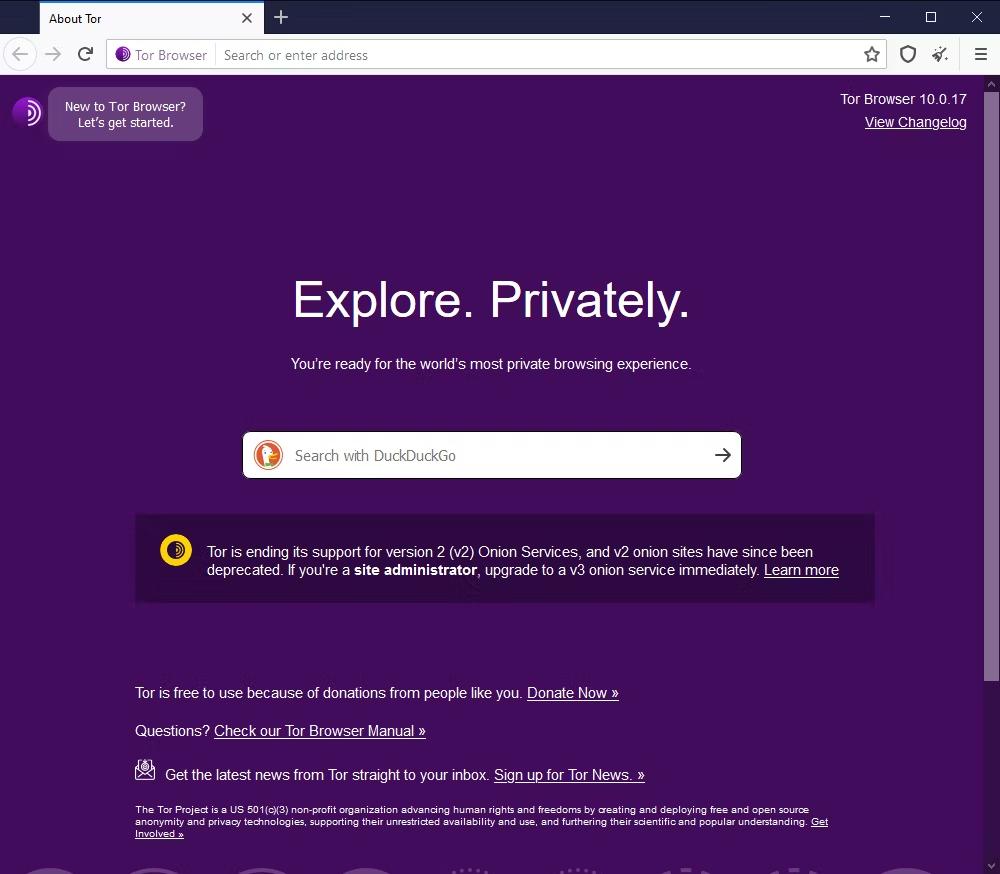Image resolution: width=1000 pixels, height=874 pixels.
Task: Open the hamburger application menu
Action: [x=980, y=54]
